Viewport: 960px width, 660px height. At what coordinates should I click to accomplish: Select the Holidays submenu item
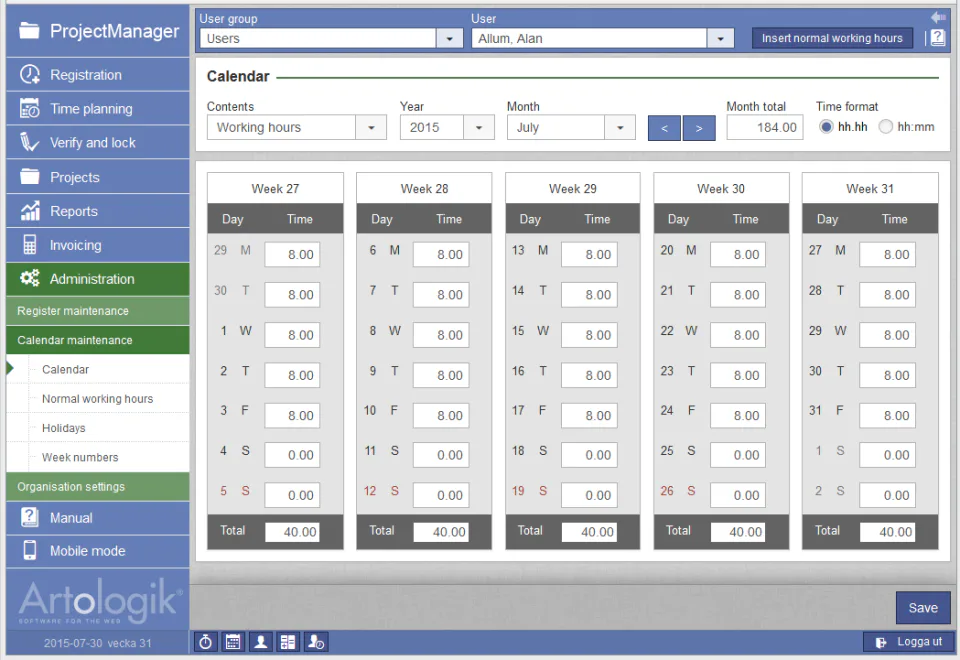pos(64,428)
